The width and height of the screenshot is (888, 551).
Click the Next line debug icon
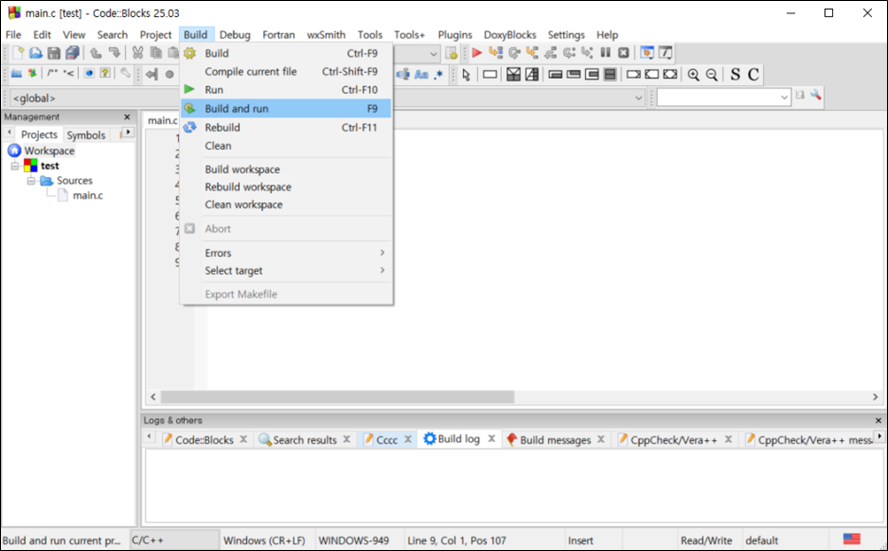pyautogui.click(x=514, y=53)
